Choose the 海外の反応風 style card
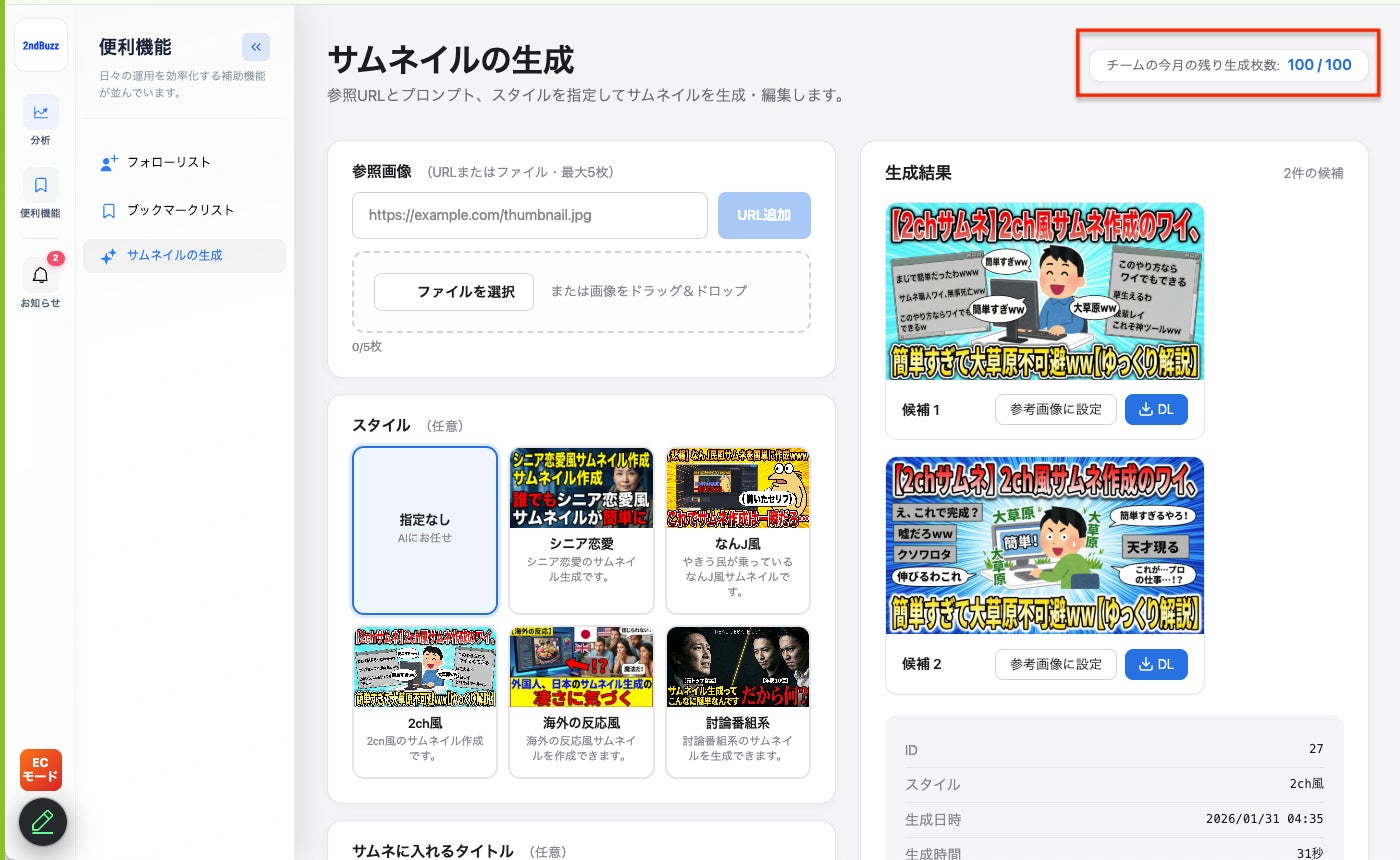1400x860 pixels. point(581,702)
